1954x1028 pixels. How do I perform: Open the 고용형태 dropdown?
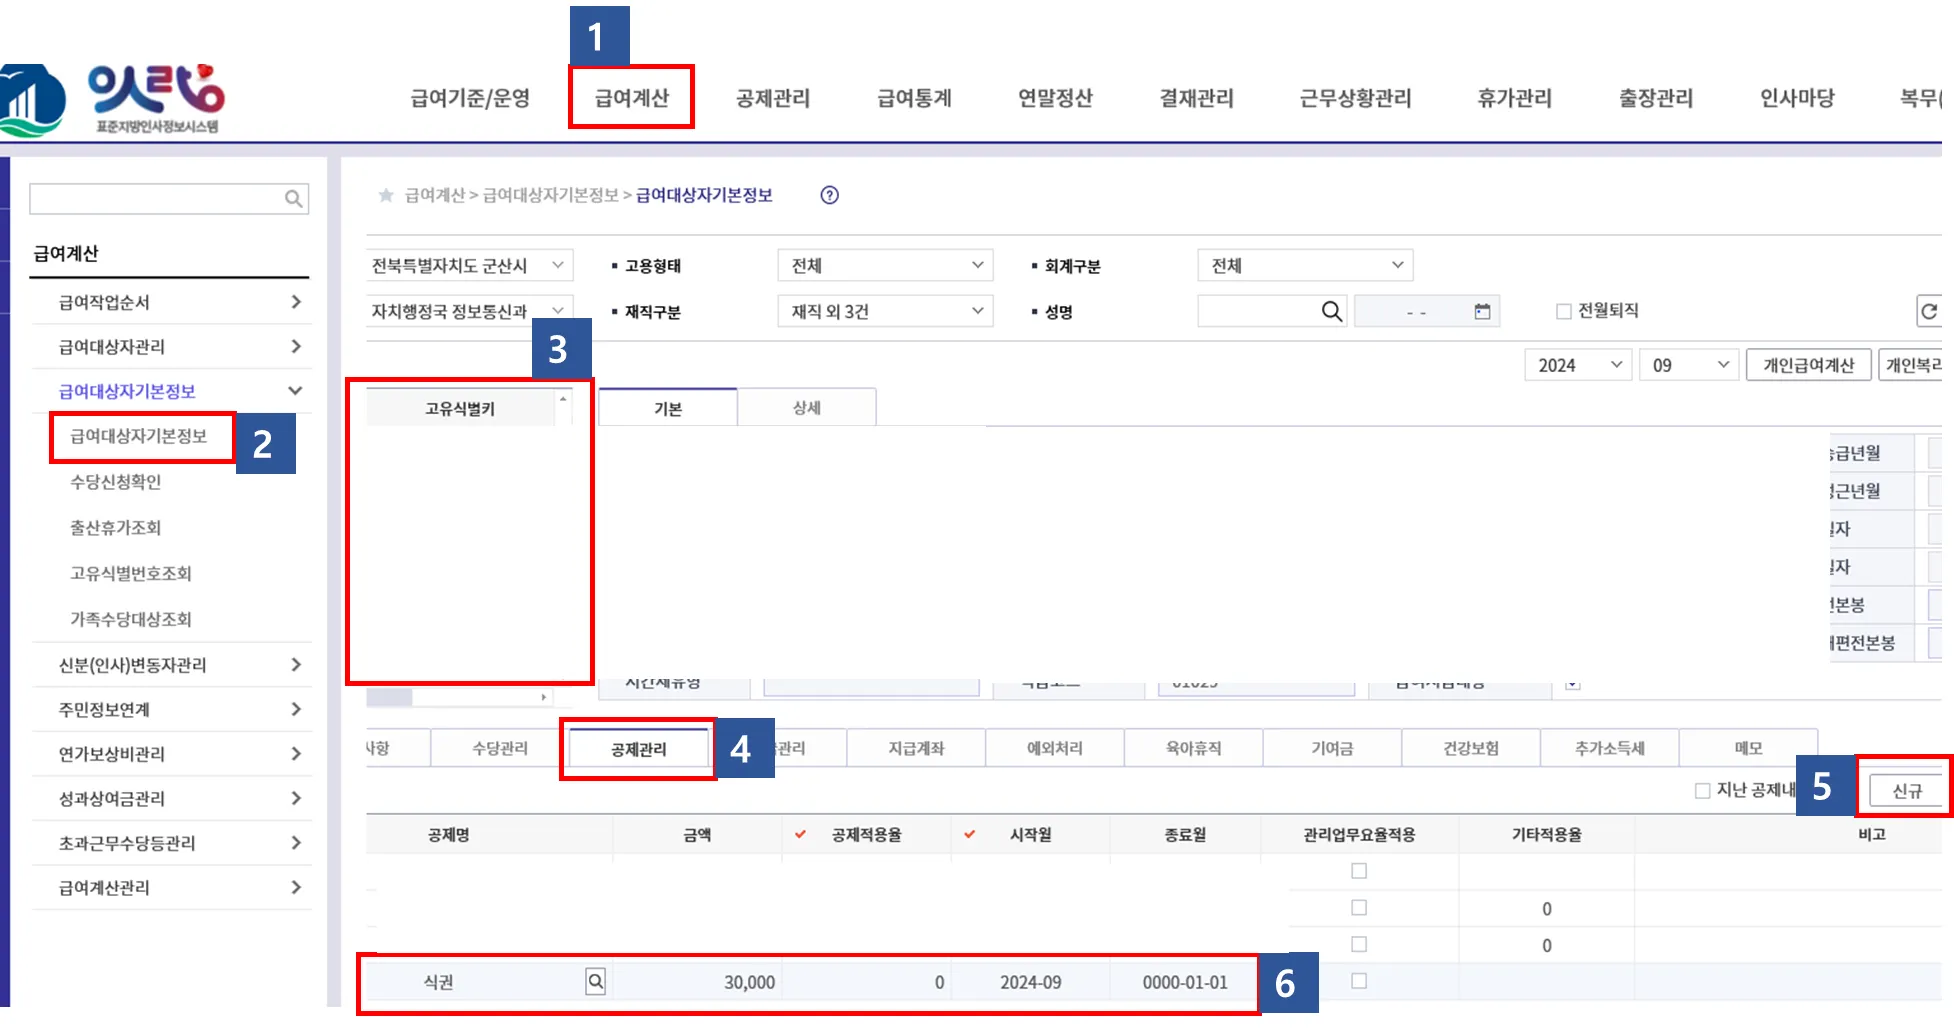pos(885,265)
